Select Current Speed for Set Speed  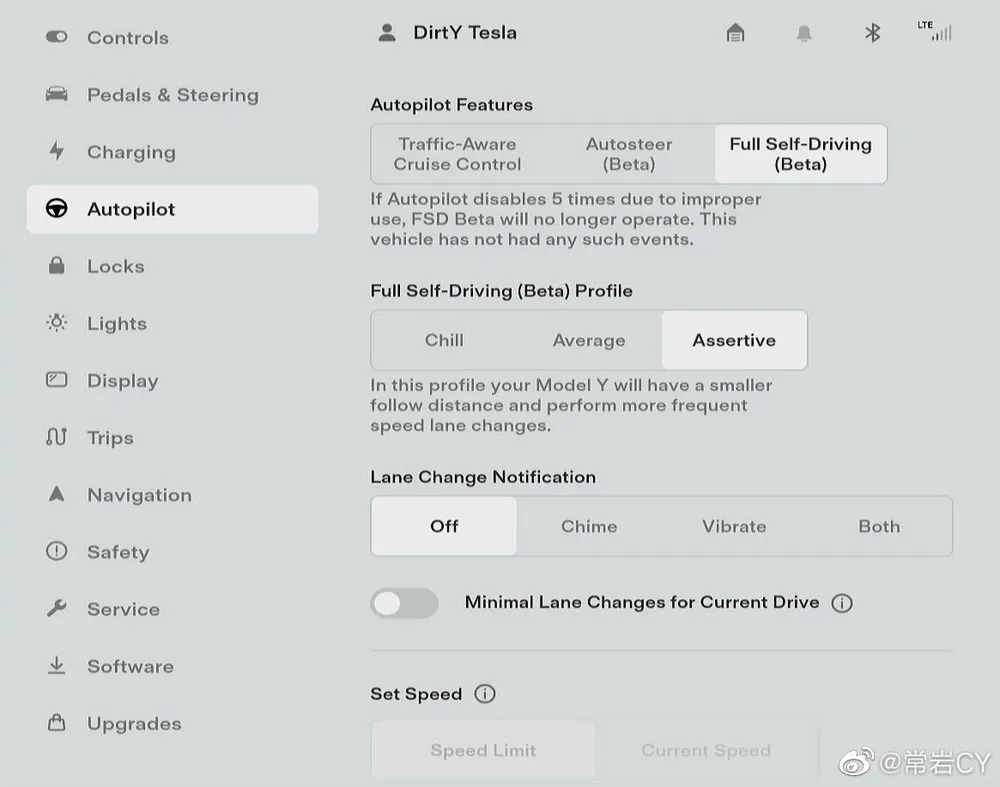[x=706, y=750]
